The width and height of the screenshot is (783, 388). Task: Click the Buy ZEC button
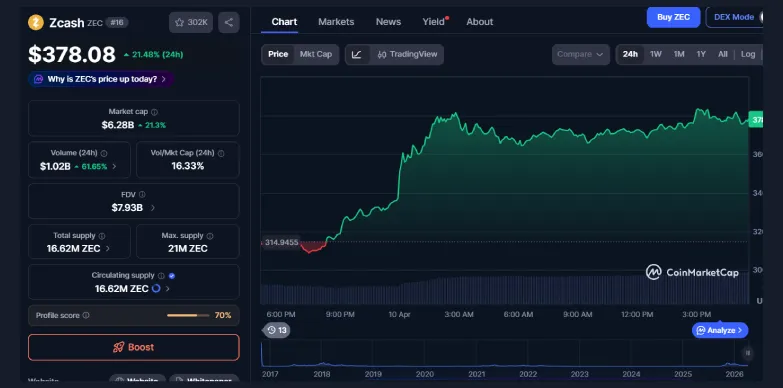[x=673, y=17]
